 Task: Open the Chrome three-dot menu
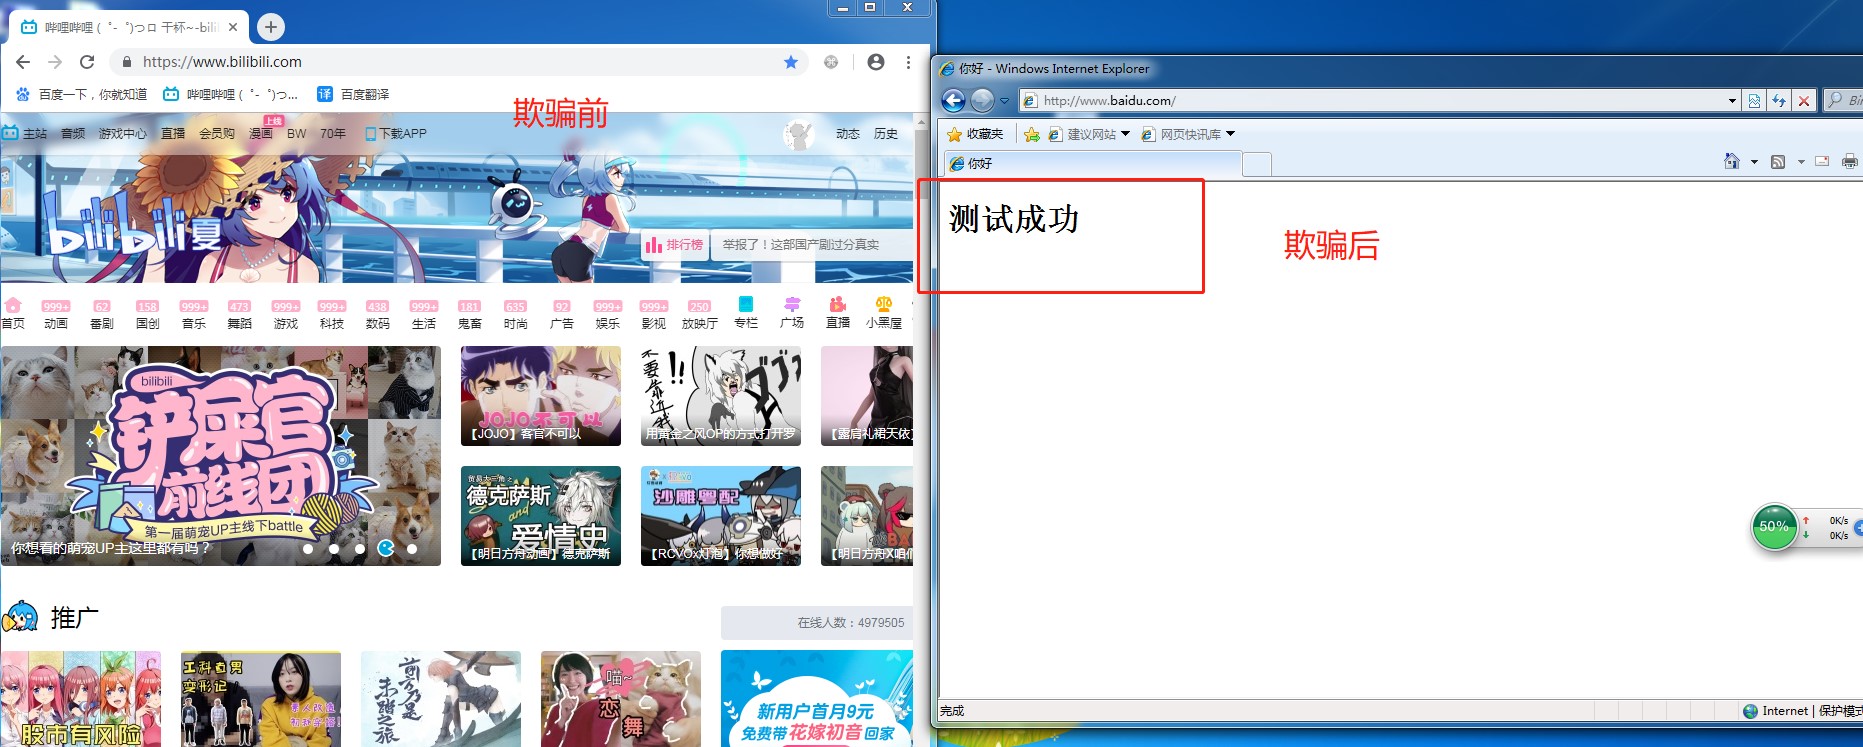point(908,62)
